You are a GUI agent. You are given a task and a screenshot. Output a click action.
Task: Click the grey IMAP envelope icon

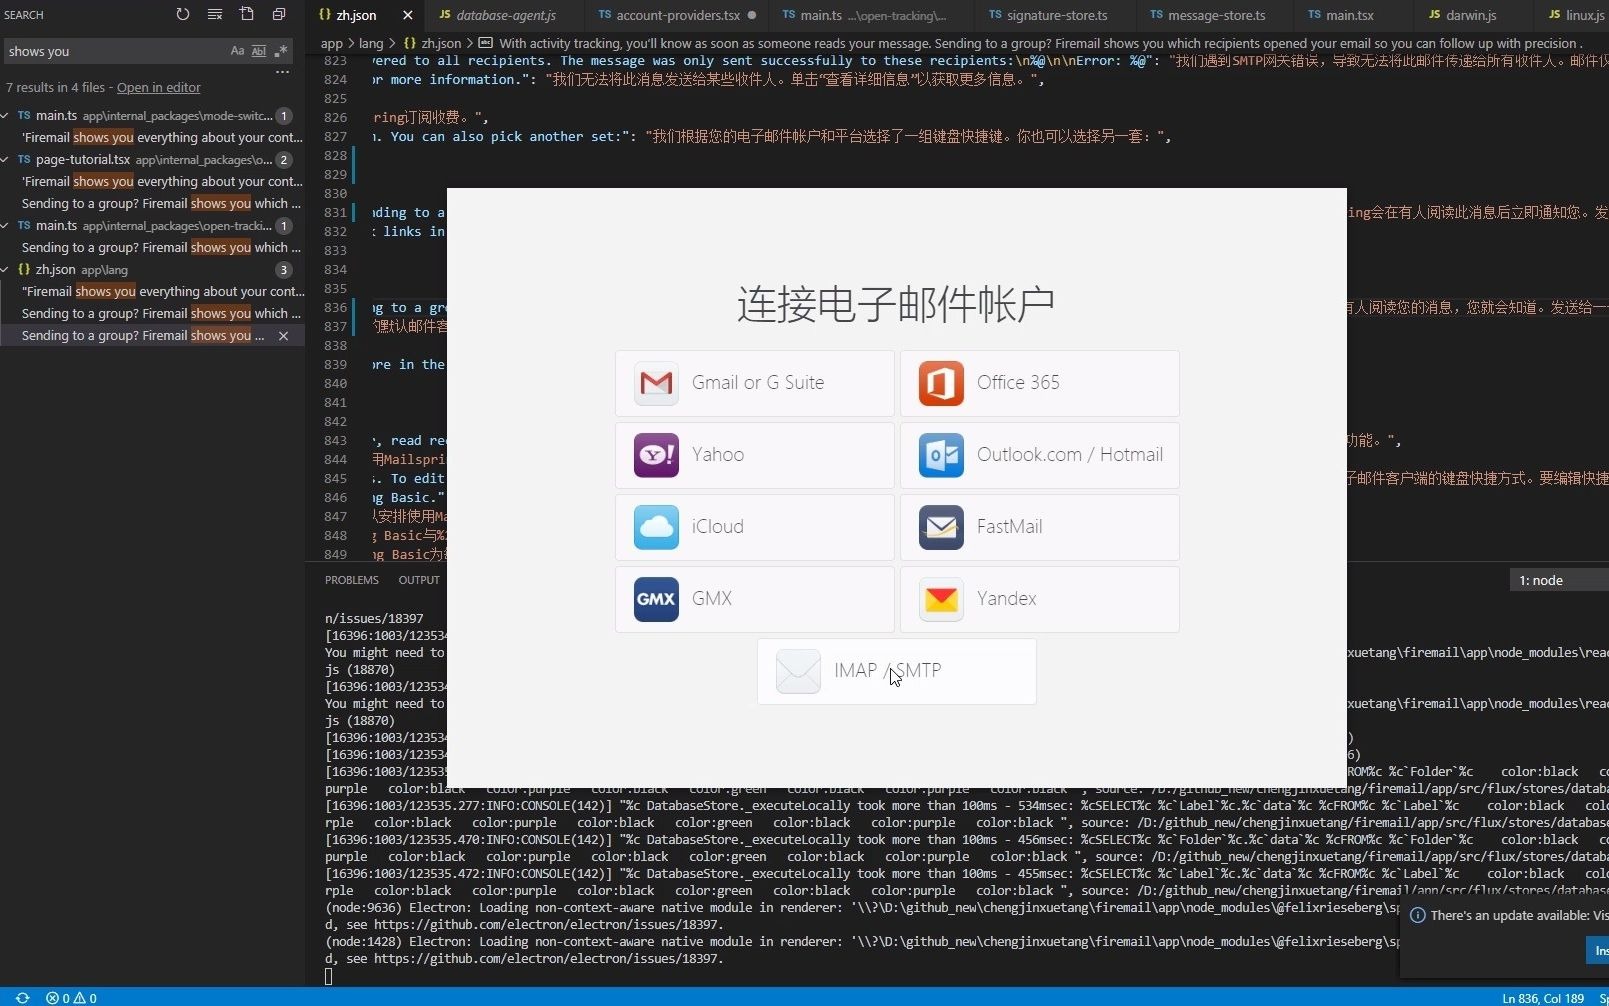[x=798, y=671]
